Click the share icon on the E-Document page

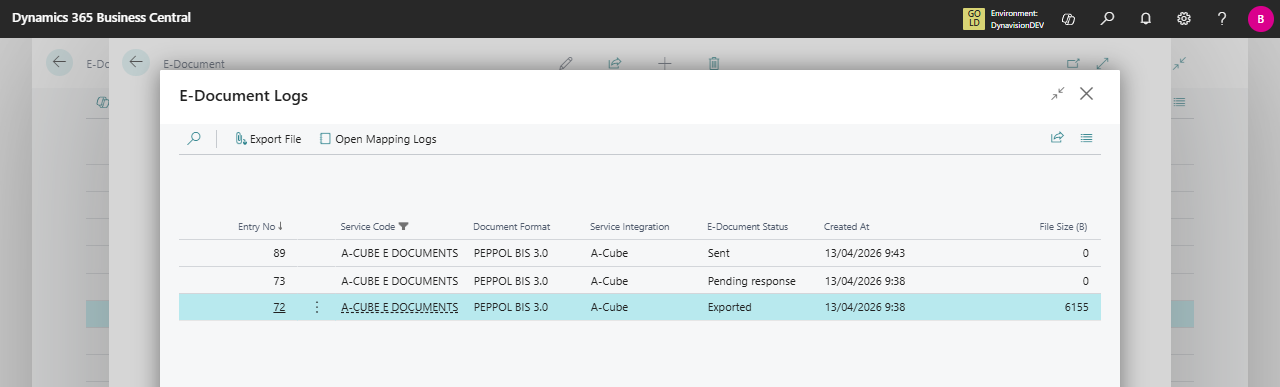pyautogui.click(x=615, y=63)
